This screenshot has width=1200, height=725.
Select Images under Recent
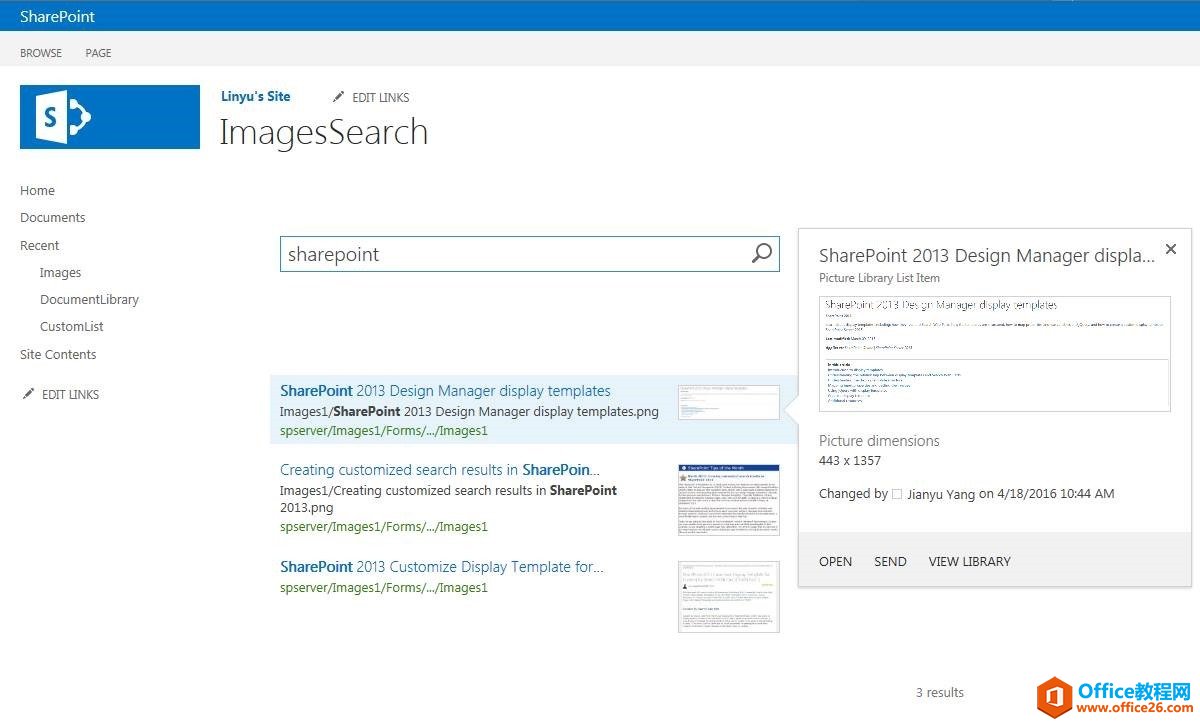[x=60, y=272]
